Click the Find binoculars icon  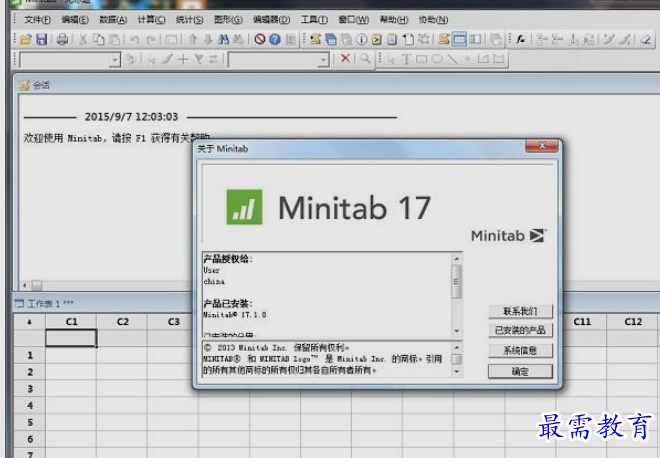[x=224, y=40]
